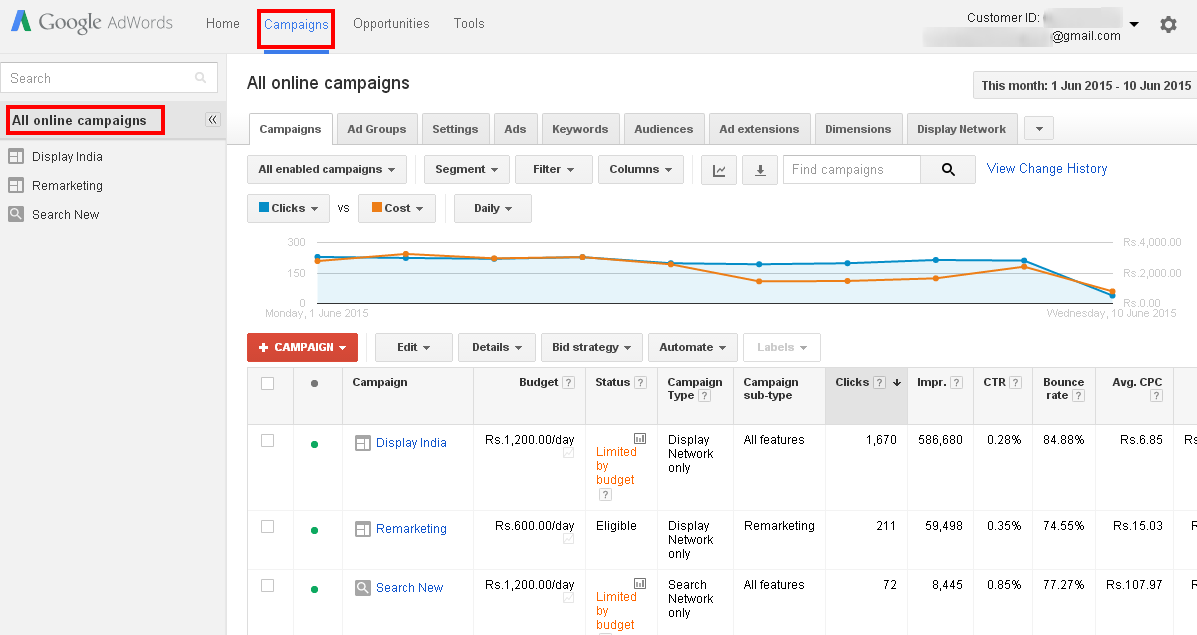Click the Remarketing sidebar campaign icon
The image size is (1197, 635).
pyautogui.click(x=16, y=185)
